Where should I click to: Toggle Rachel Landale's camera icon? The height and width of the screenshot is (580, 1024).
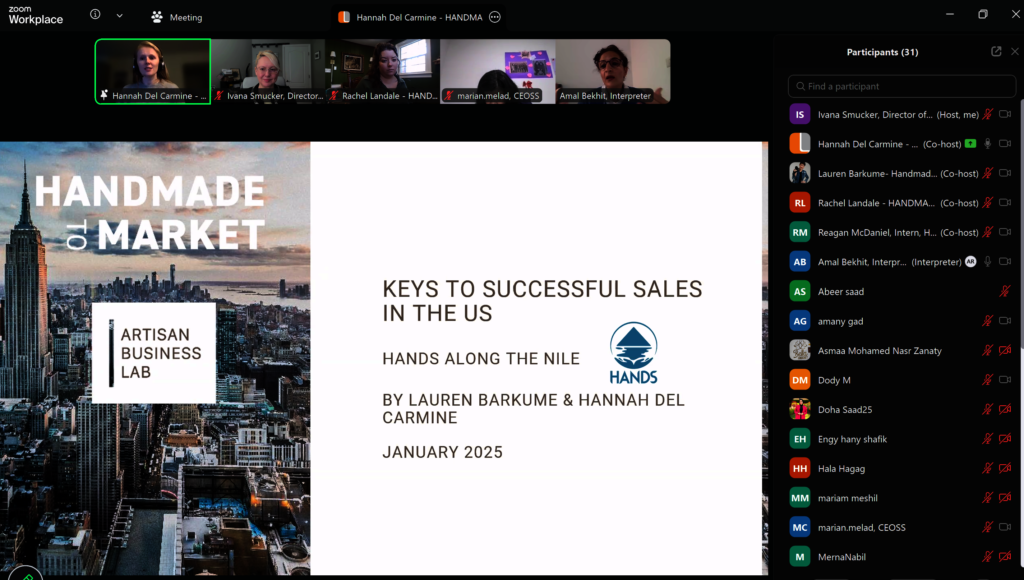coord(1005,203)
